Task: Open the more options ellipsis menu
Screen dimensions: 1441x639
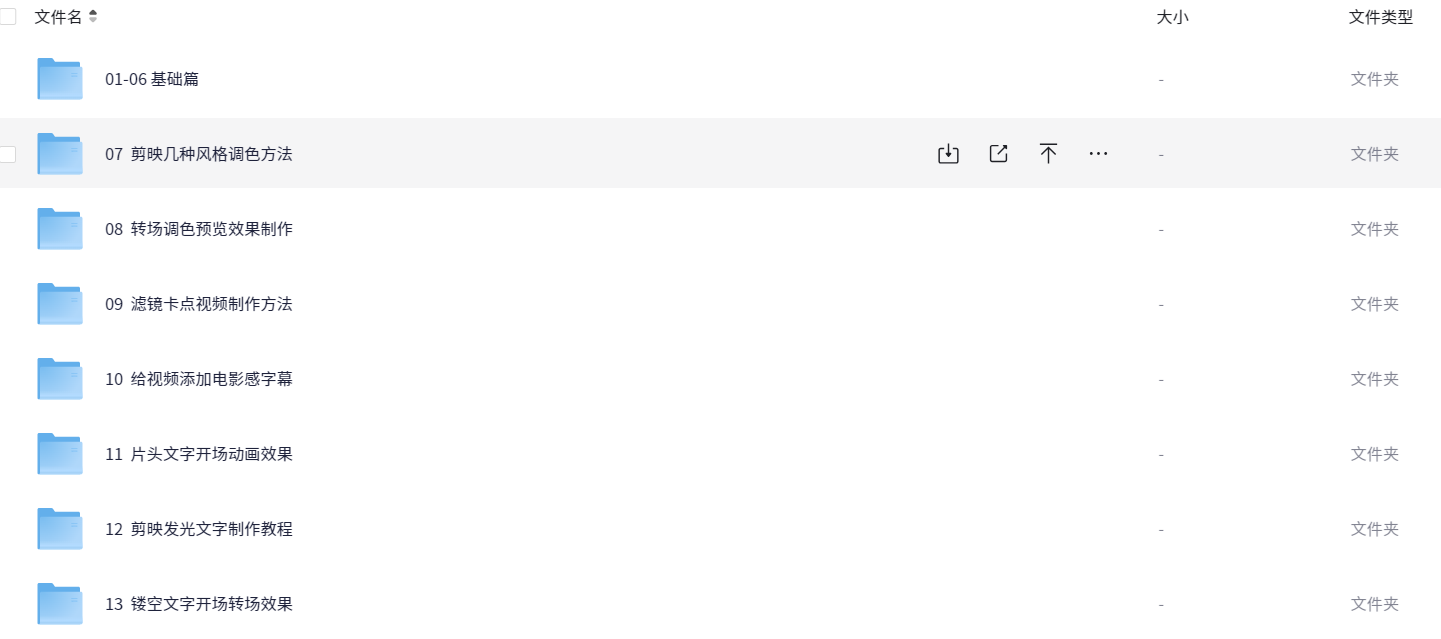Action: tap(1098, 154)
